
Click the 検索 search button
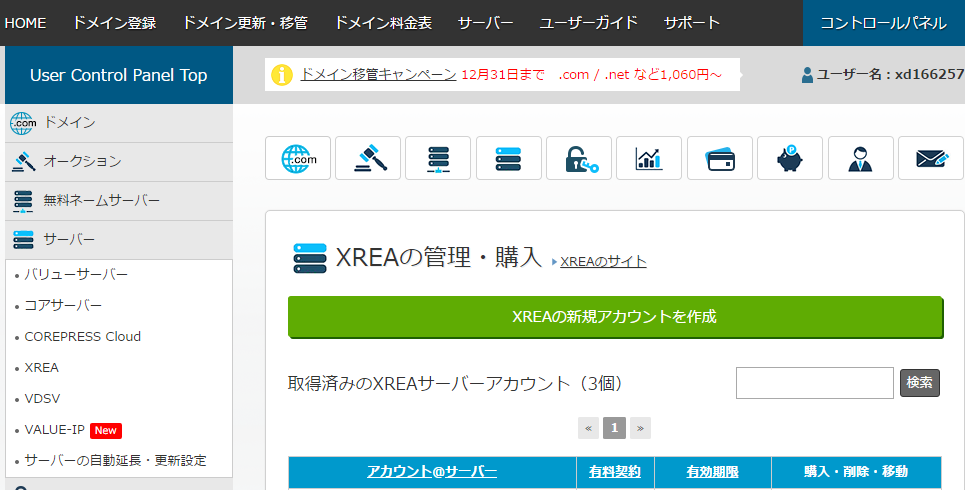(919, 383)
